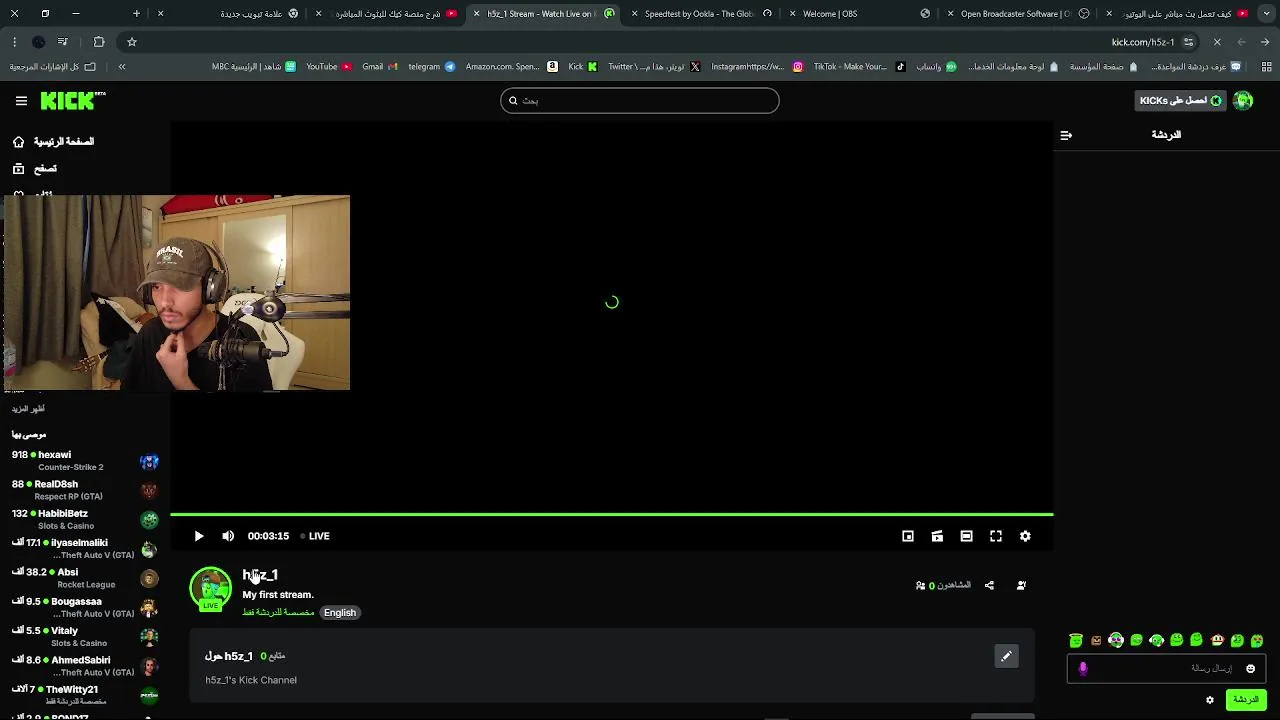1280x720 pixels.
Task: Open the browser extensions puzzle icon
Action: 99,42
